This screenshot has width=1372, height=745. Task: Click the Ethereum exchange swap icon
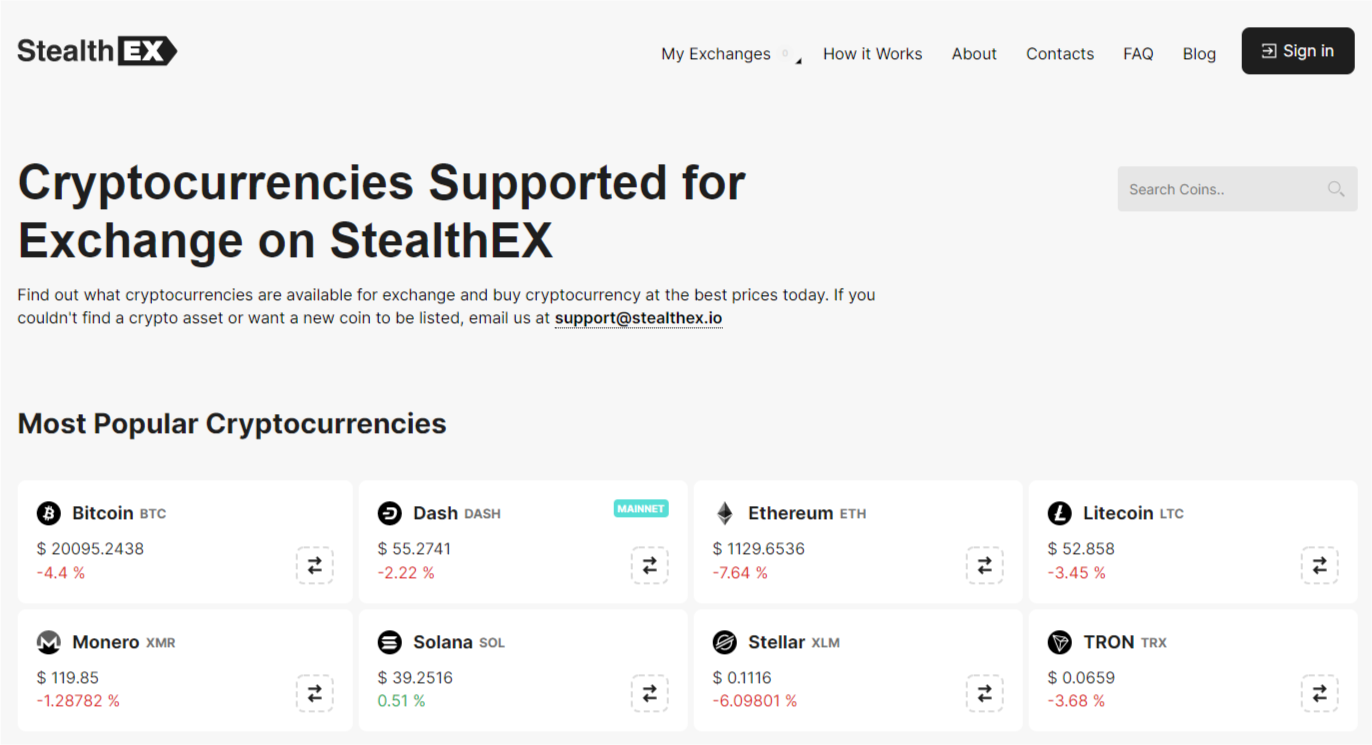click(984, 565)
